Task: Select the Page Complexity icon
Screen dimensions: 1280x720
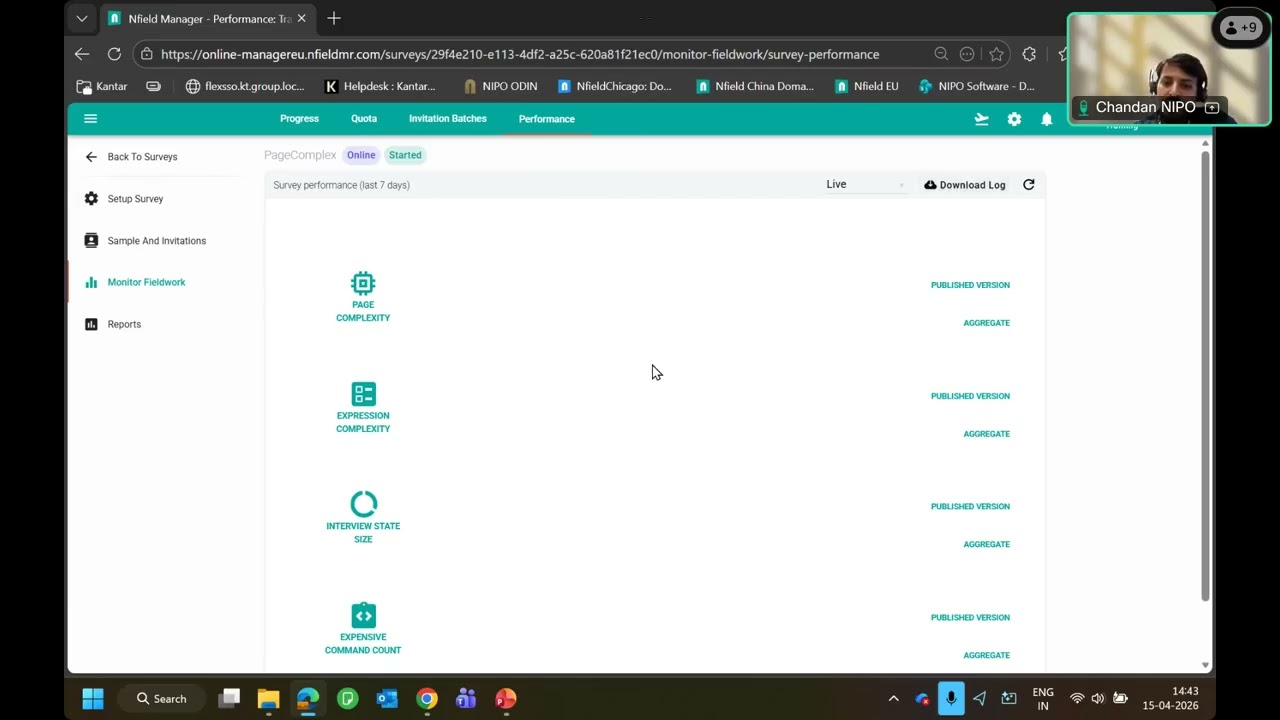Action: tap(363, 283)
